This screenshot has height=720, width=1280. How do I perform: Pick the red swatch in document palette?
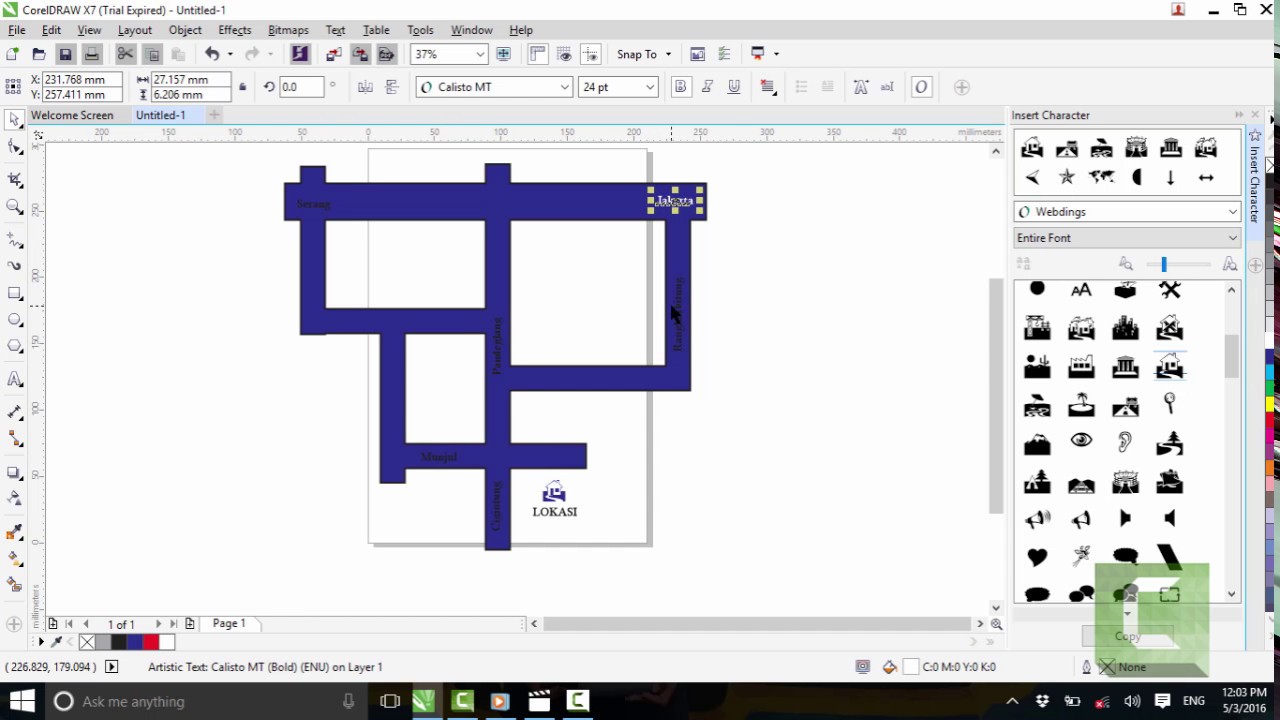[151, 642]
